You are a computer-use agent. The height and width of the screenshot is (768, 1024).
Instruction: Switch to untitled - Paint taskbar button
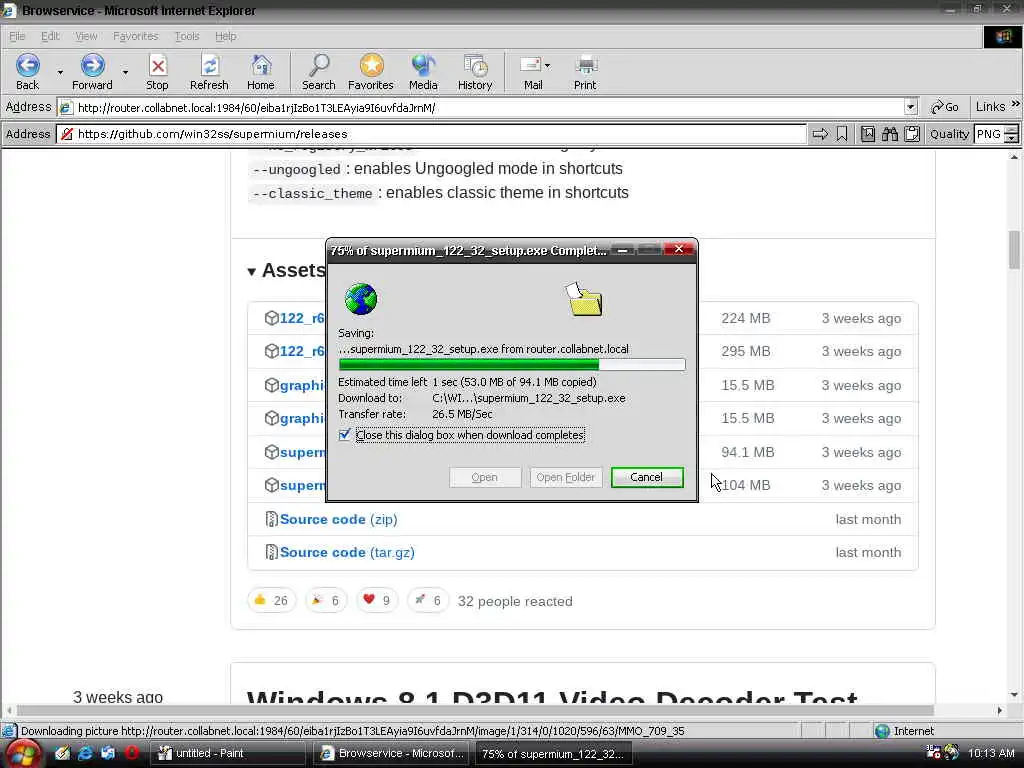click(x=227, y=753)
